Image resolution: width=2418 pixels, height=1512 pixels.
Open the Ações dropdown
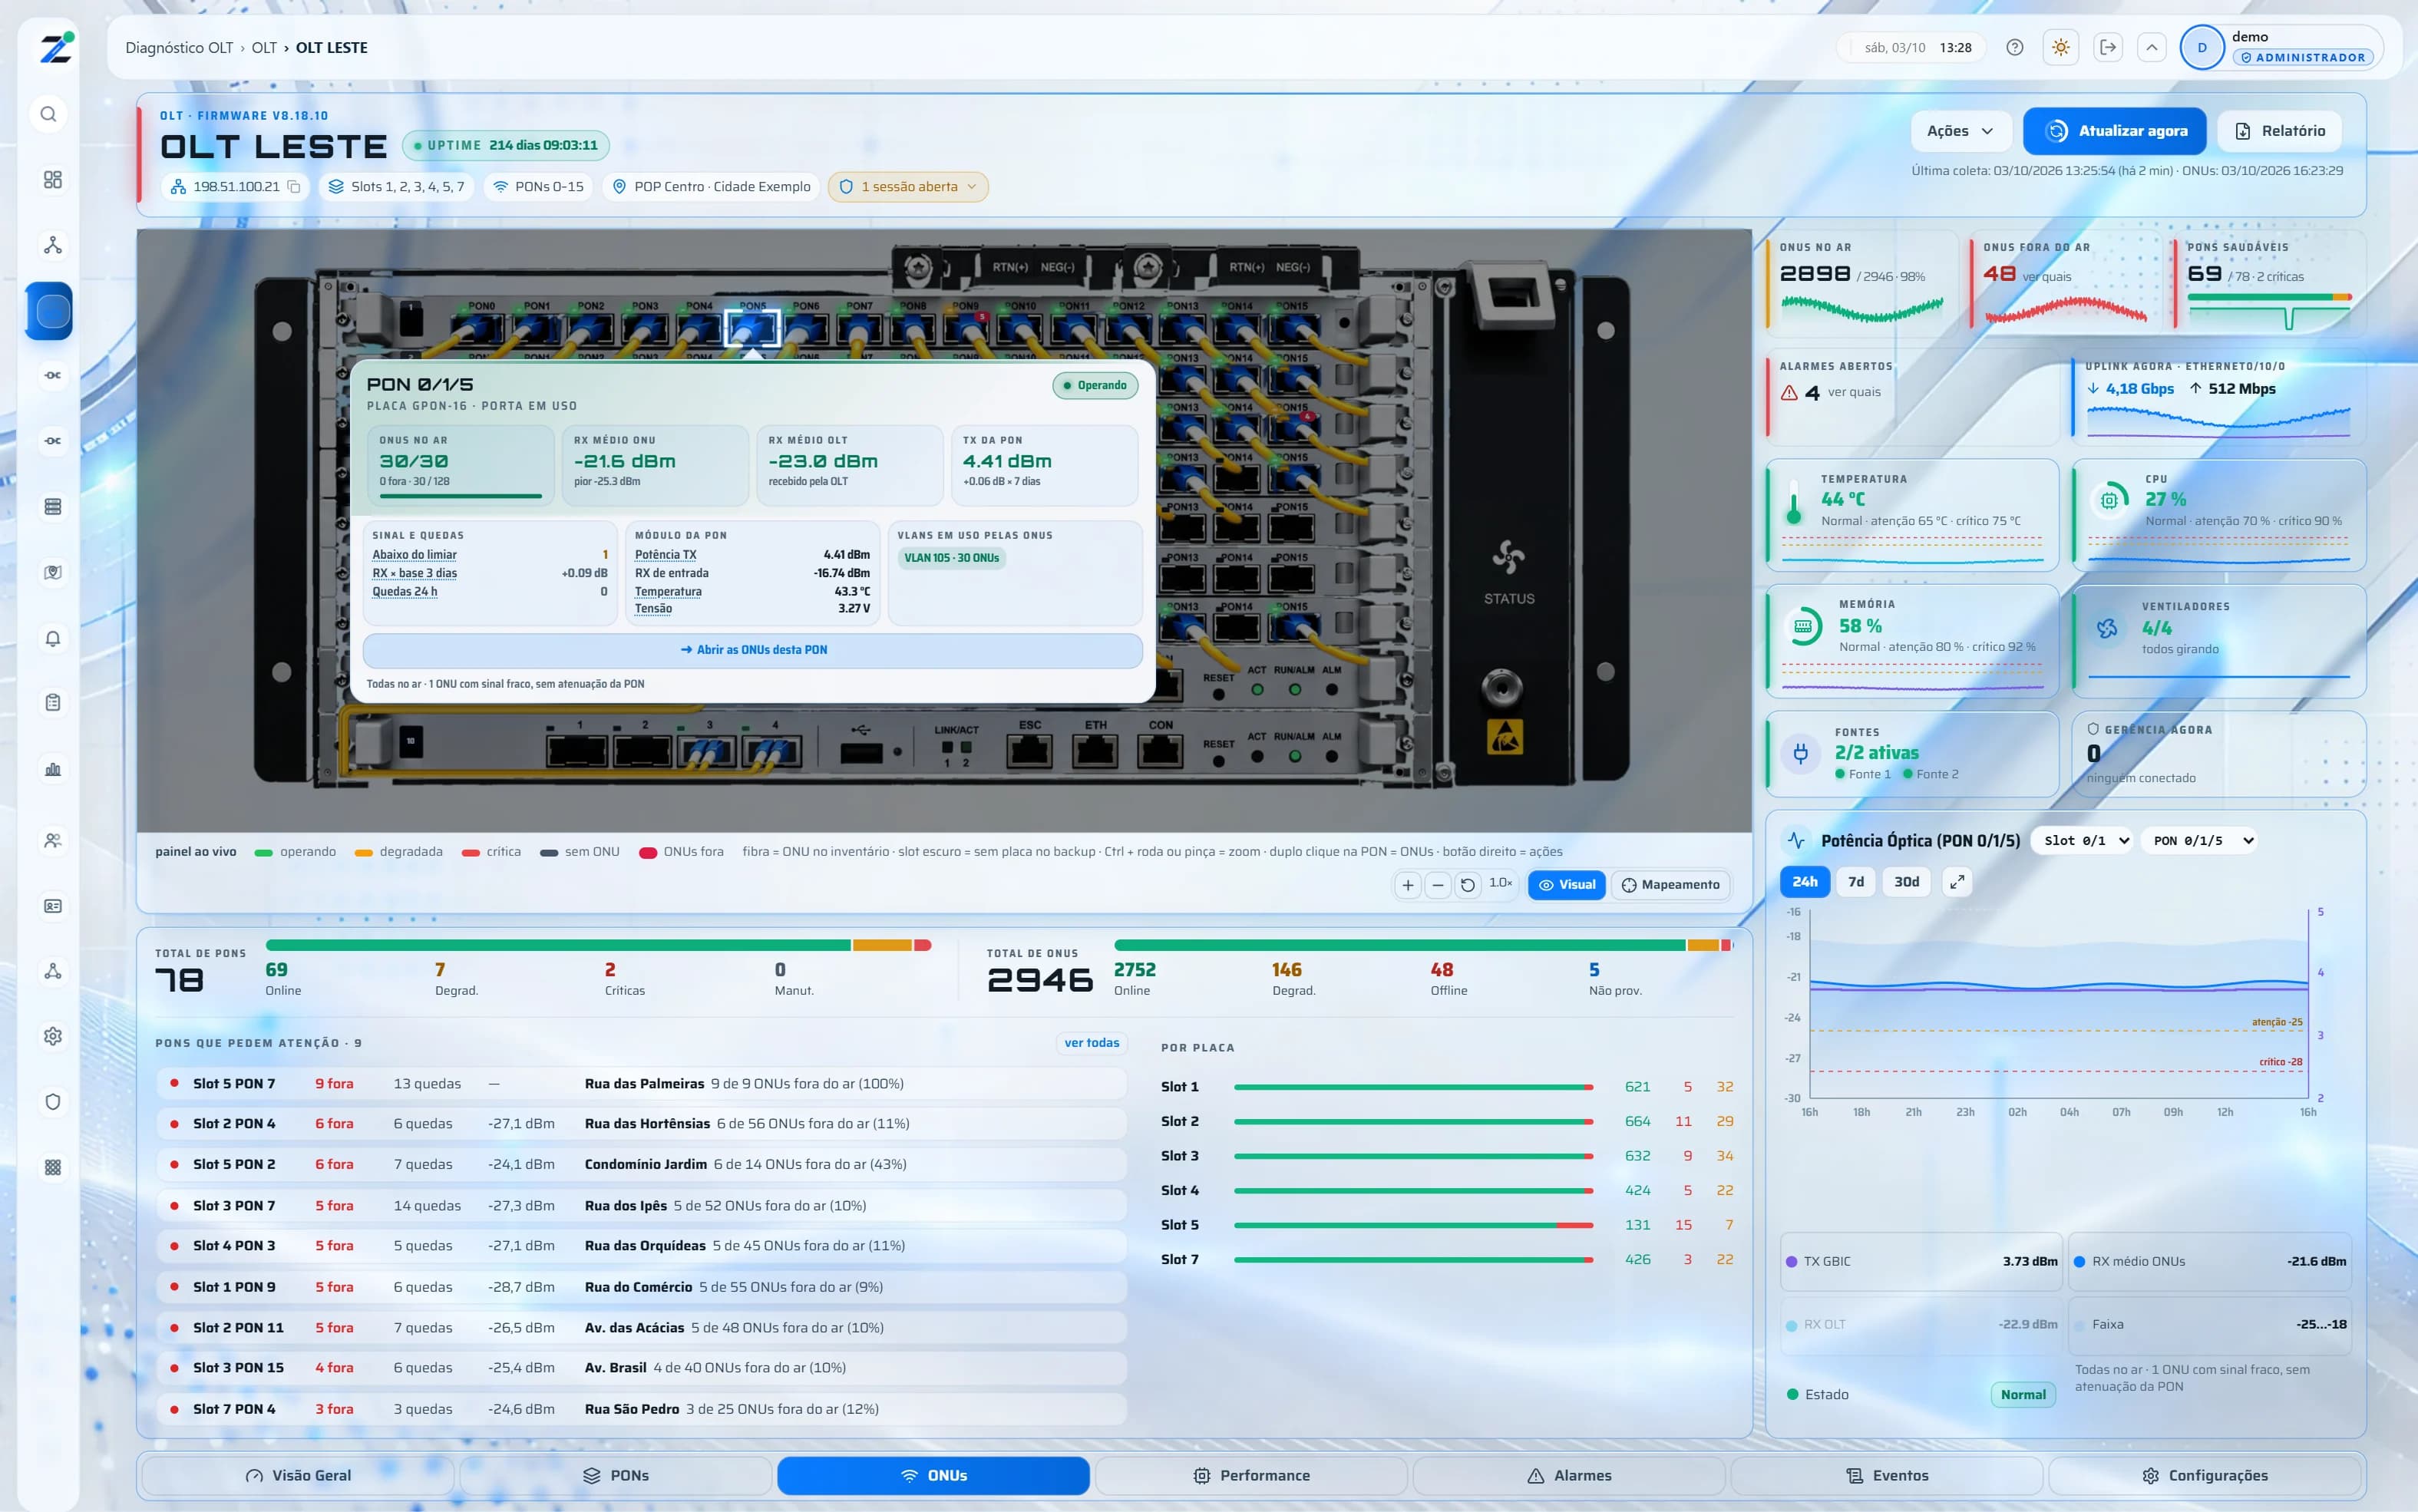click(x=1960, y=131)
